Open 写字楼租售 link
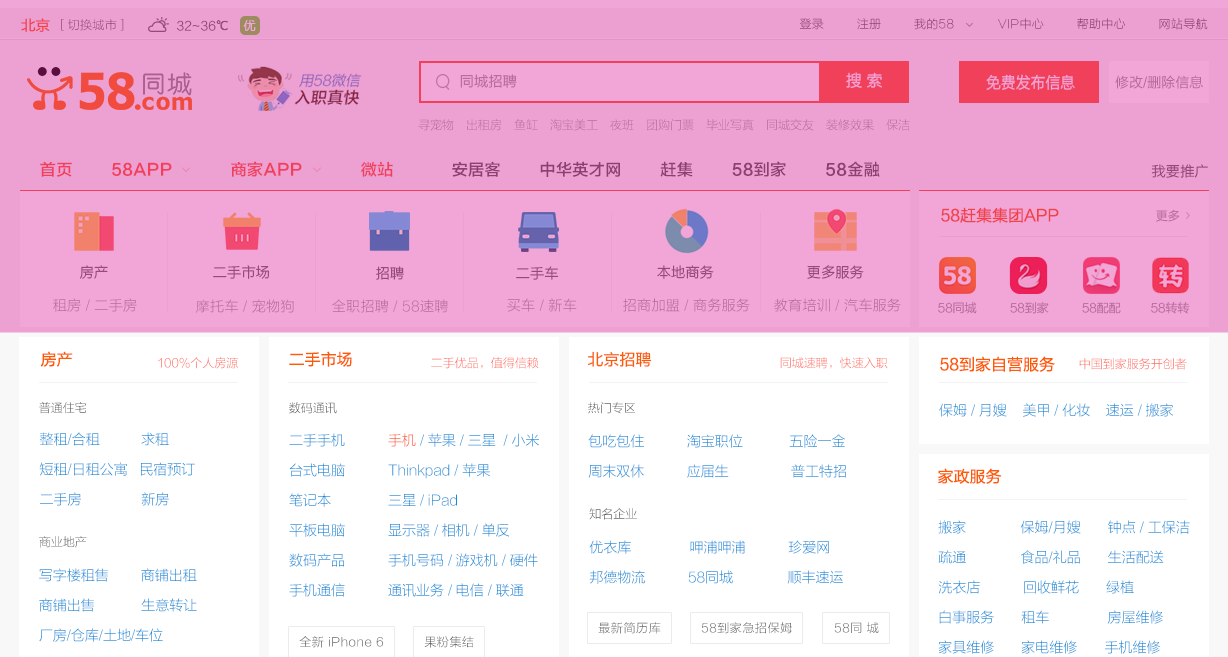Screen dimensions: 1228x657 (74, 575)
